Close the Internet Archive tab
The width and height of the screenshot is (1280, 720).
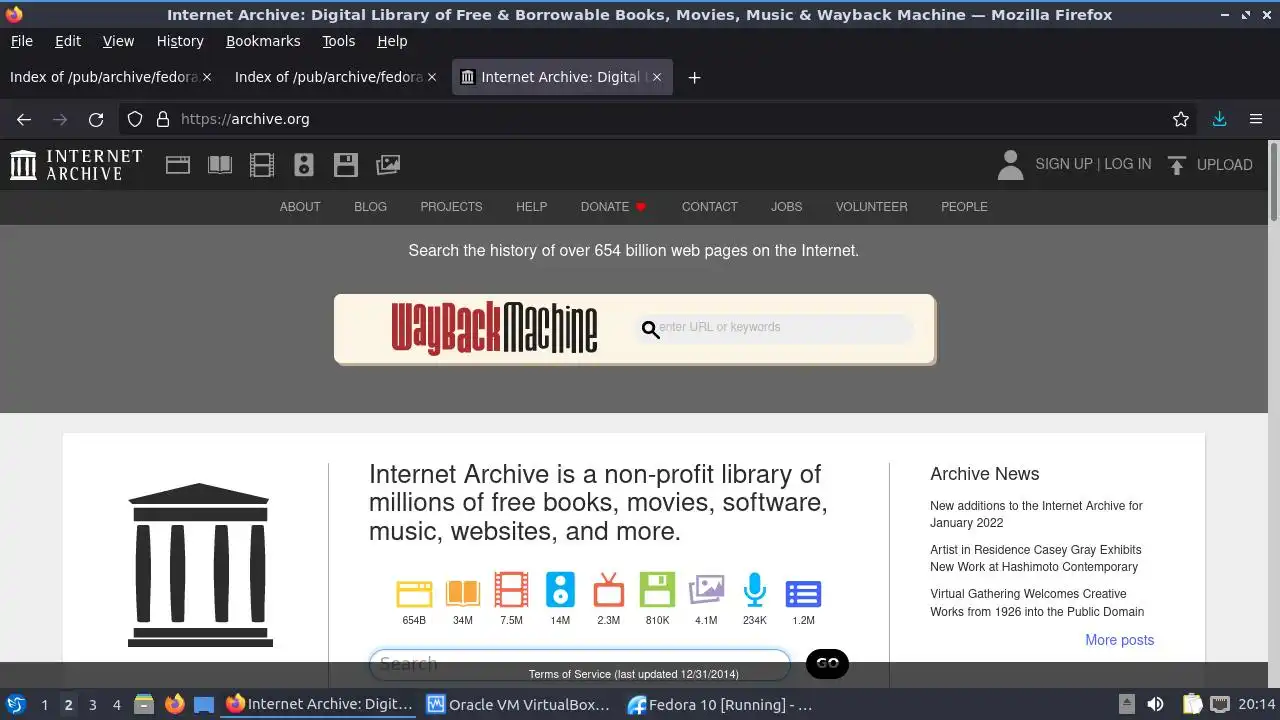(657, 77)
